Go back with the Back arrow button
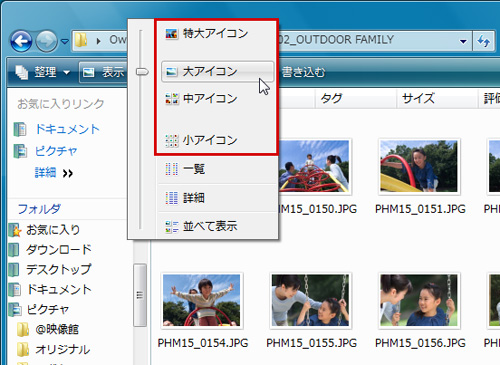 pyautogui.click(x=21, y=41)
